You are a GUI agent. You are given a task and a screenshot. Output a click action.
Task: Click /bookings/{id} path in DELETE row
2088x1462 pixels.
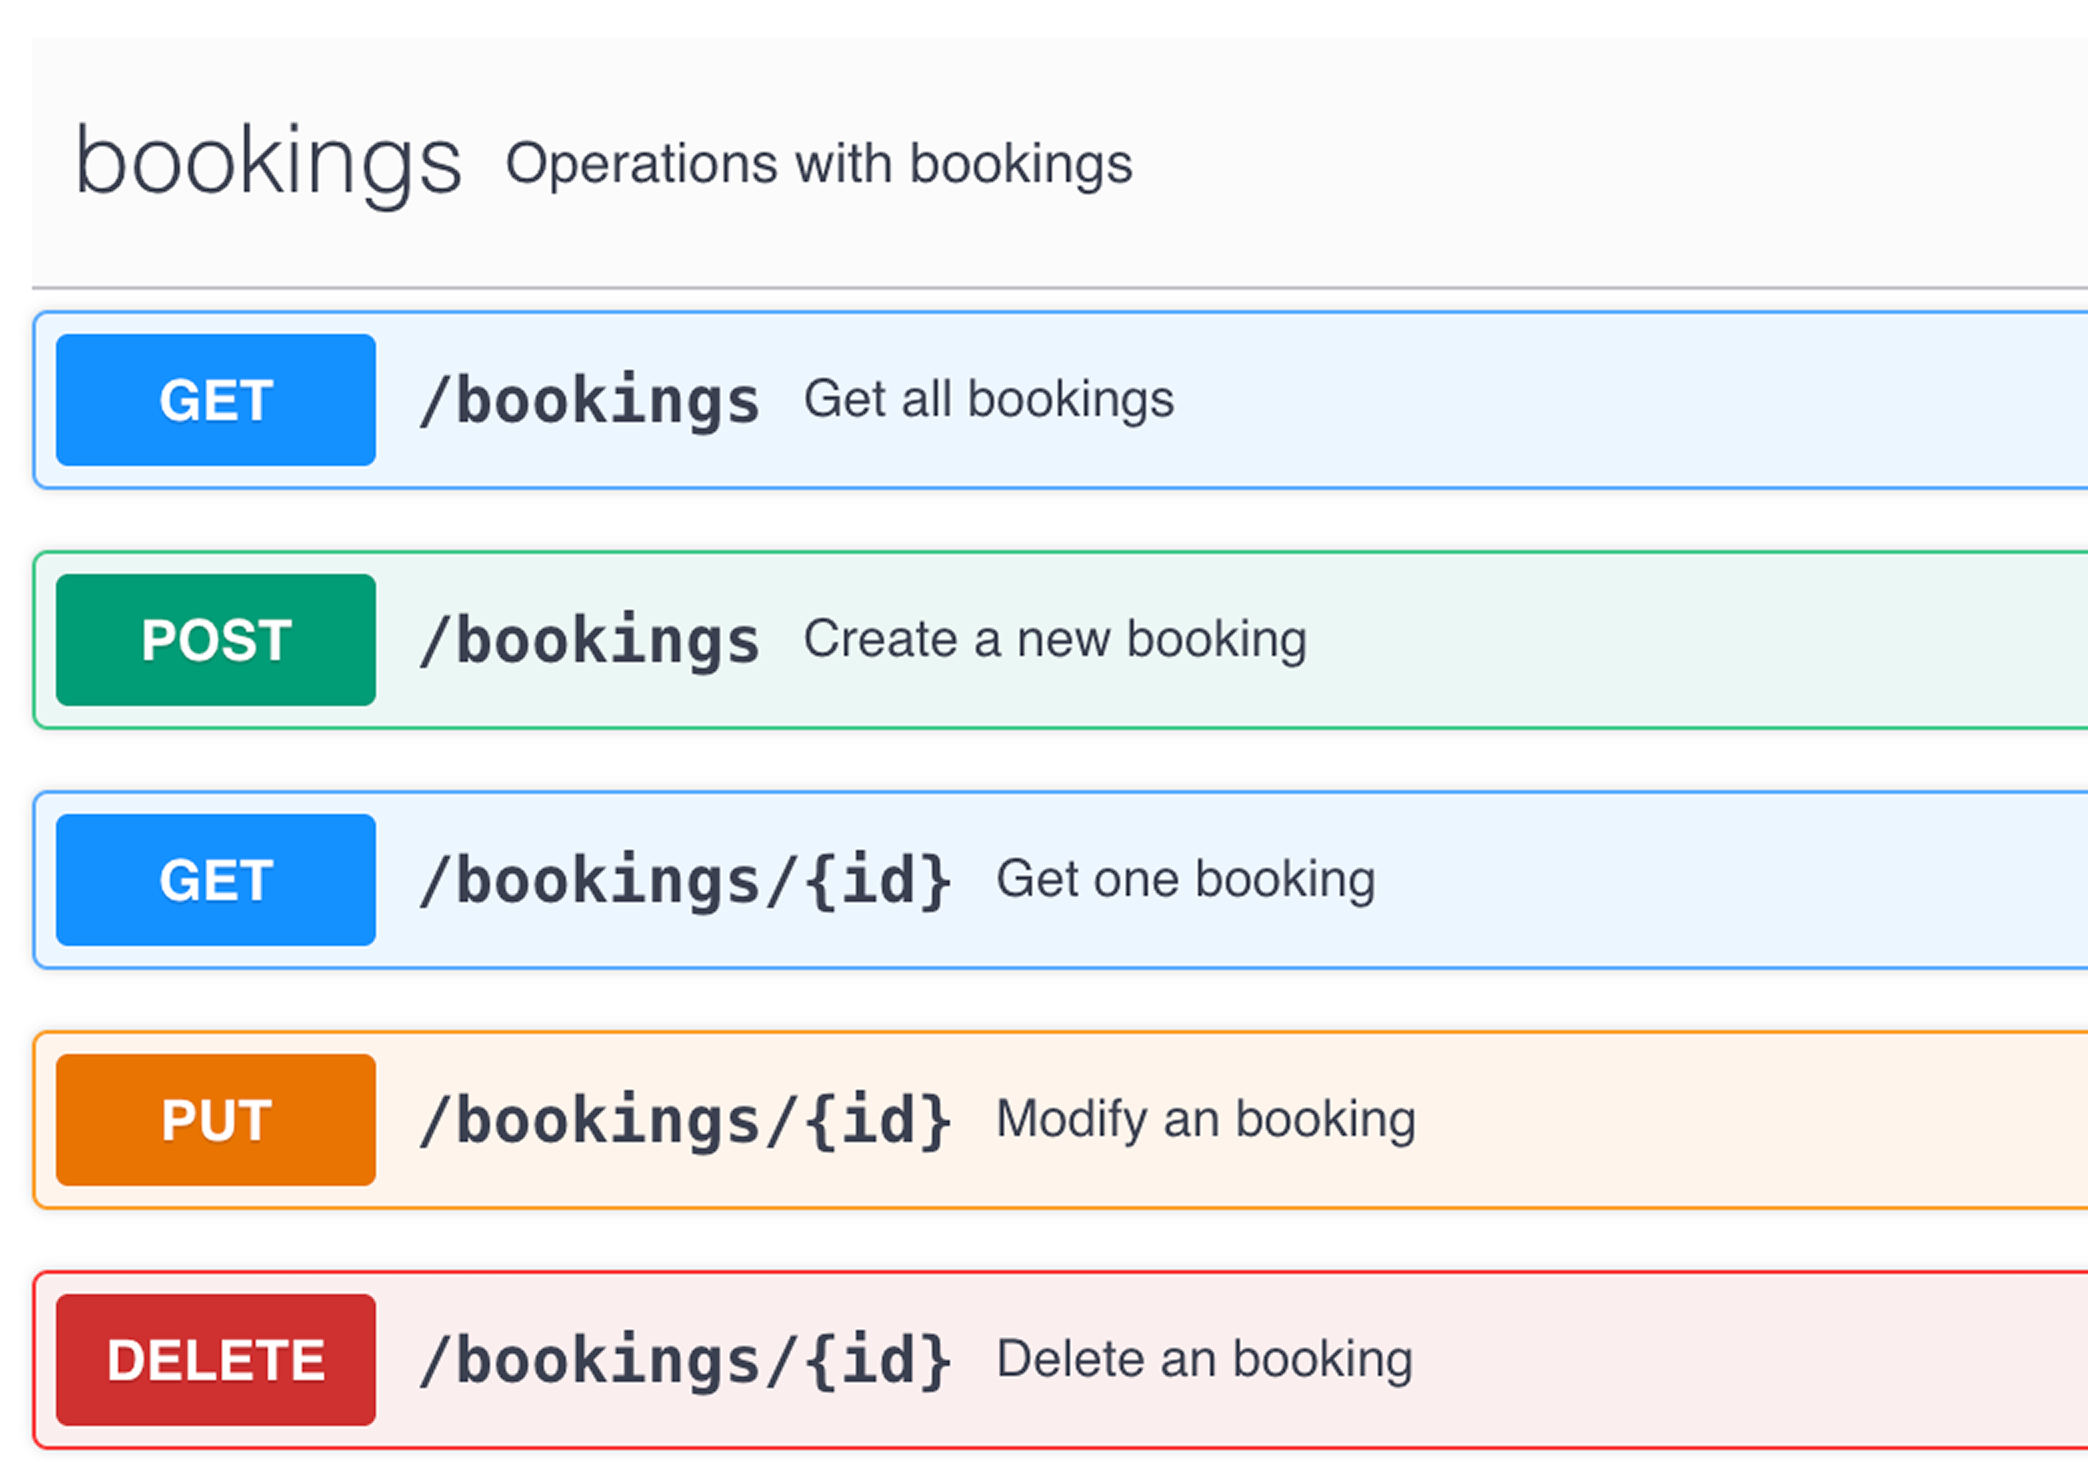685,1361
